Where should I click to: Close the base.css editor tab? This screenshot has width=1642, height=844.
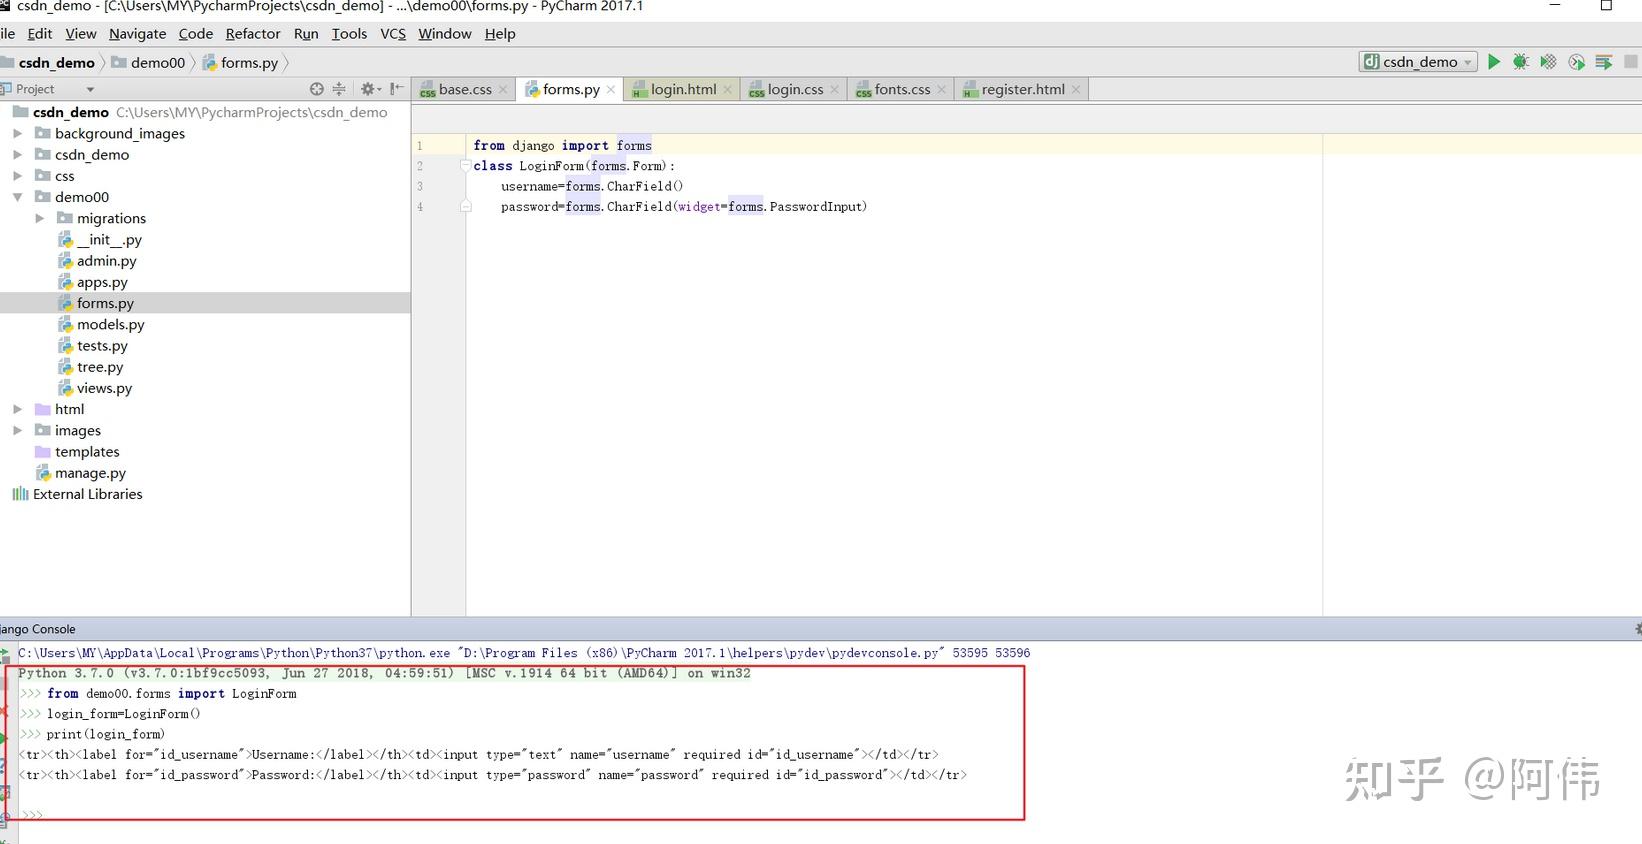(x=503, y=90)
